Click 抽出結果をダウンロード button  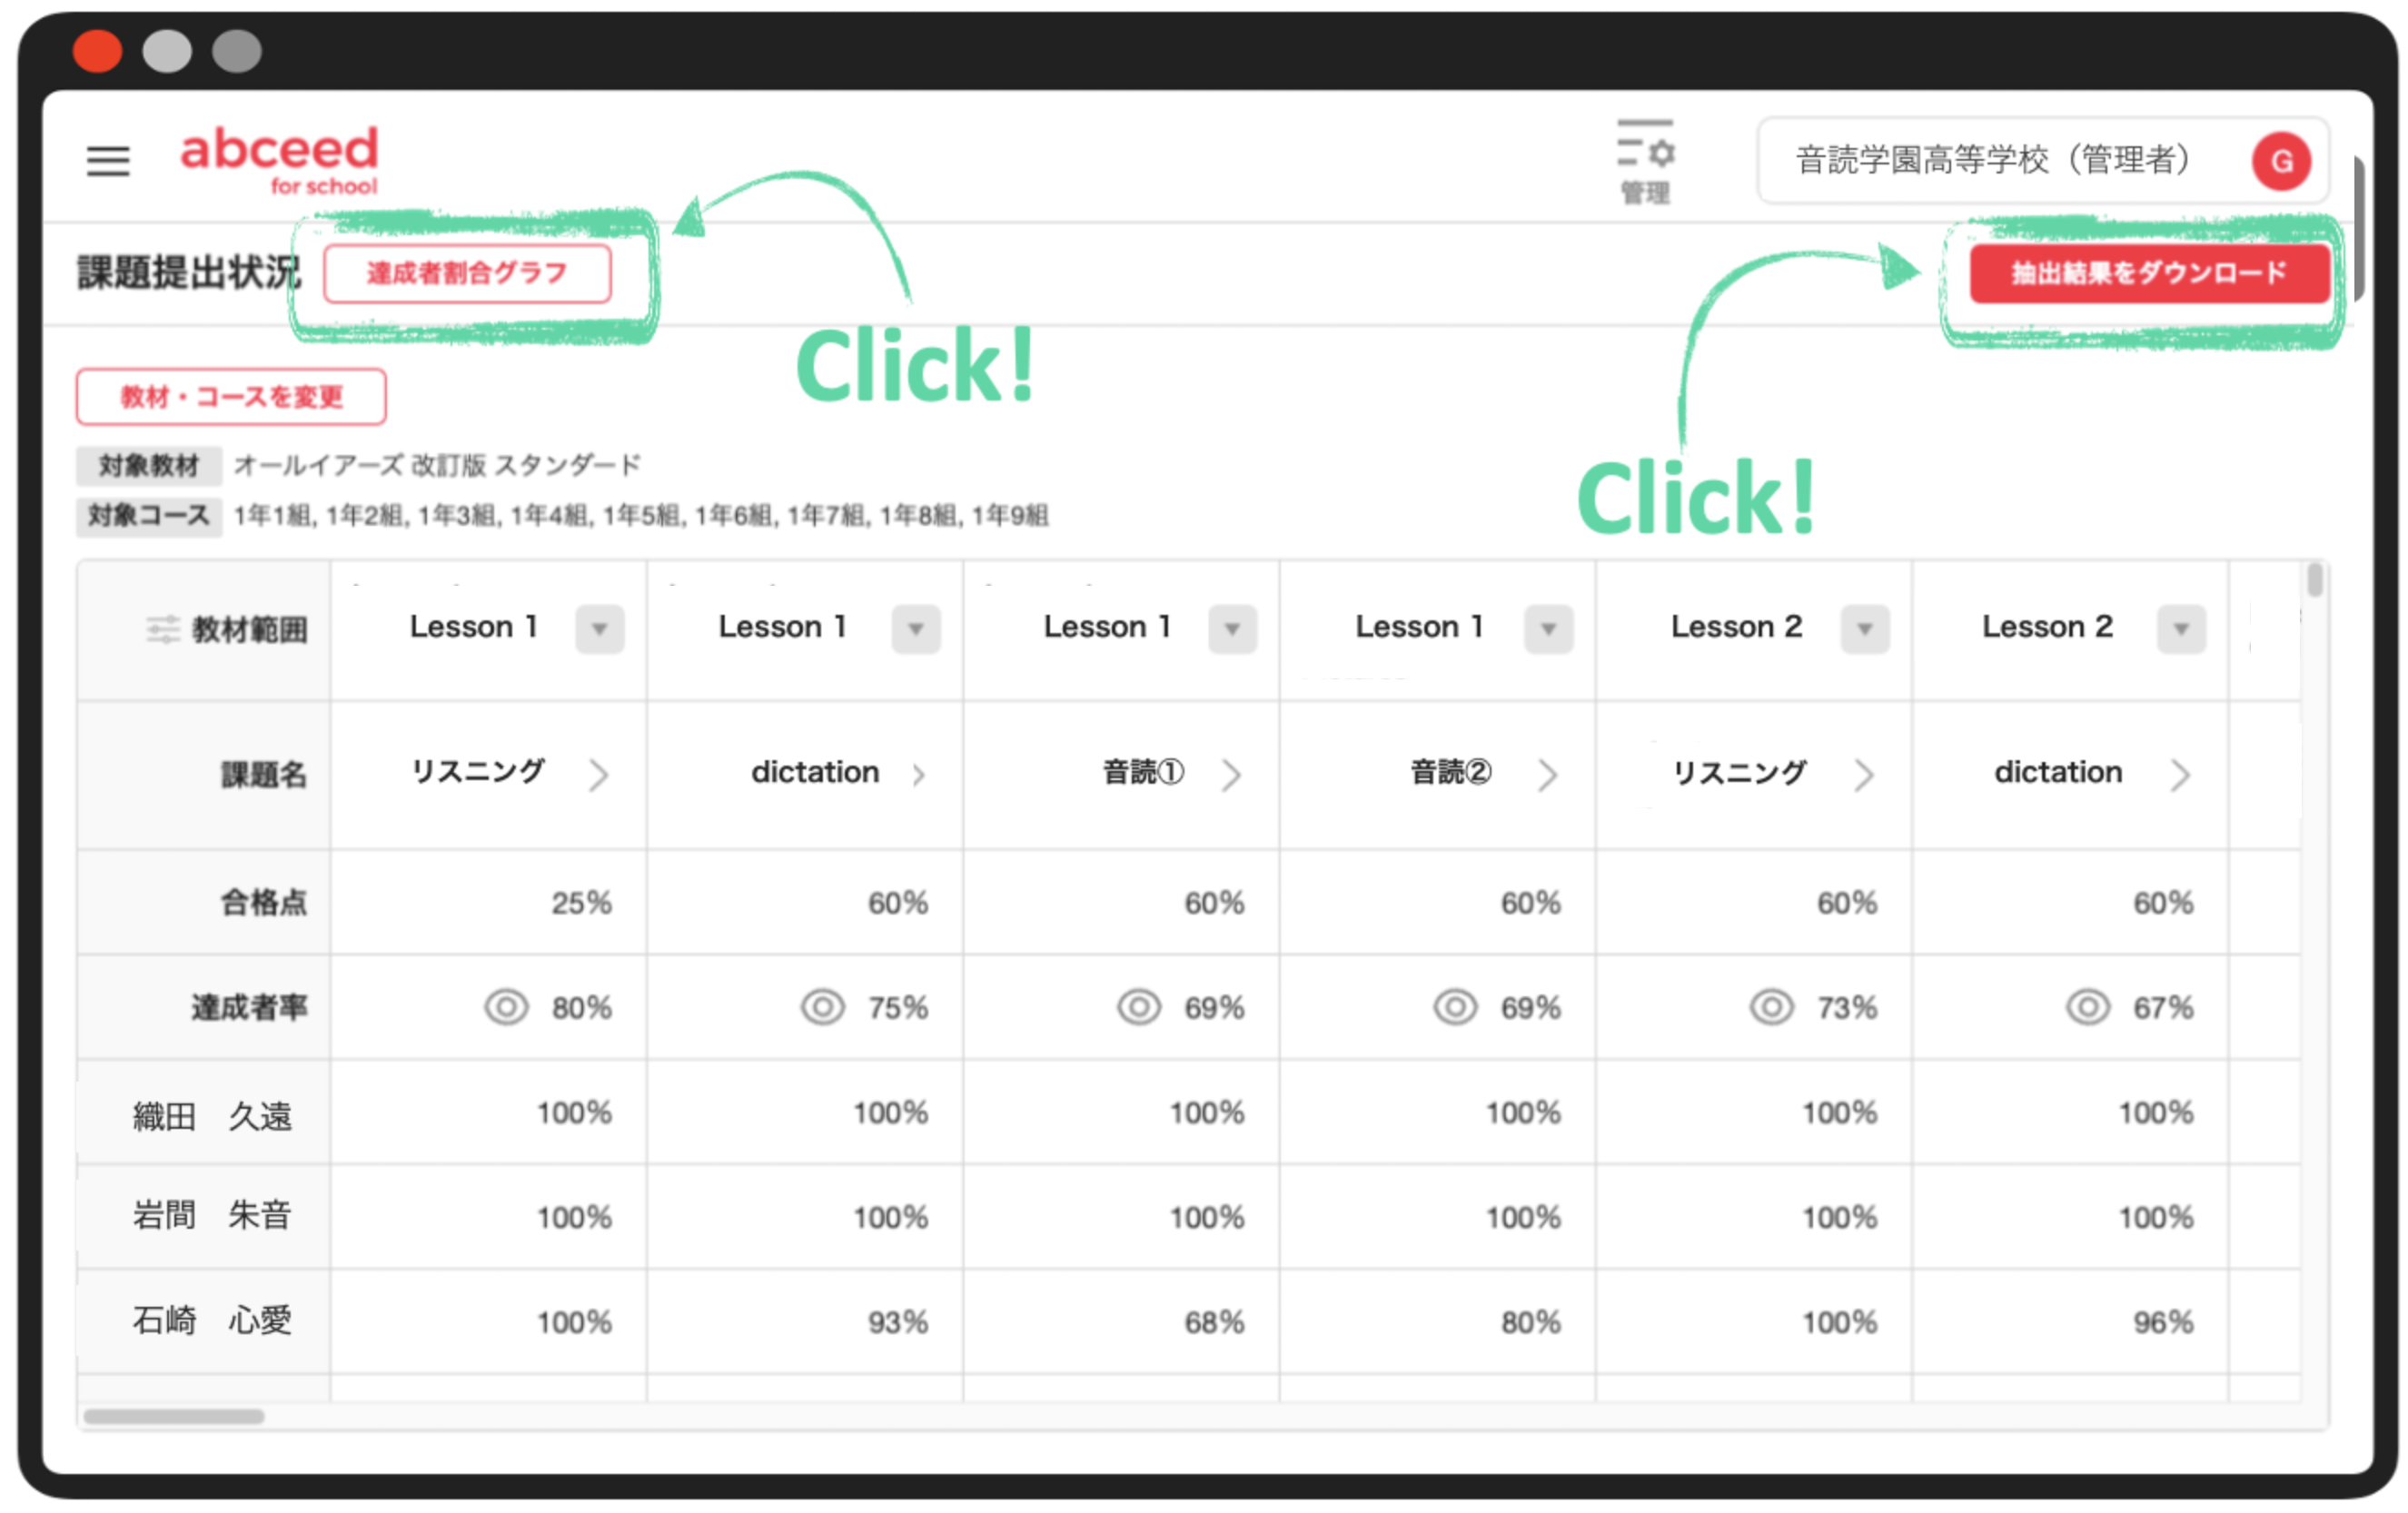(x=2148, y=273)
